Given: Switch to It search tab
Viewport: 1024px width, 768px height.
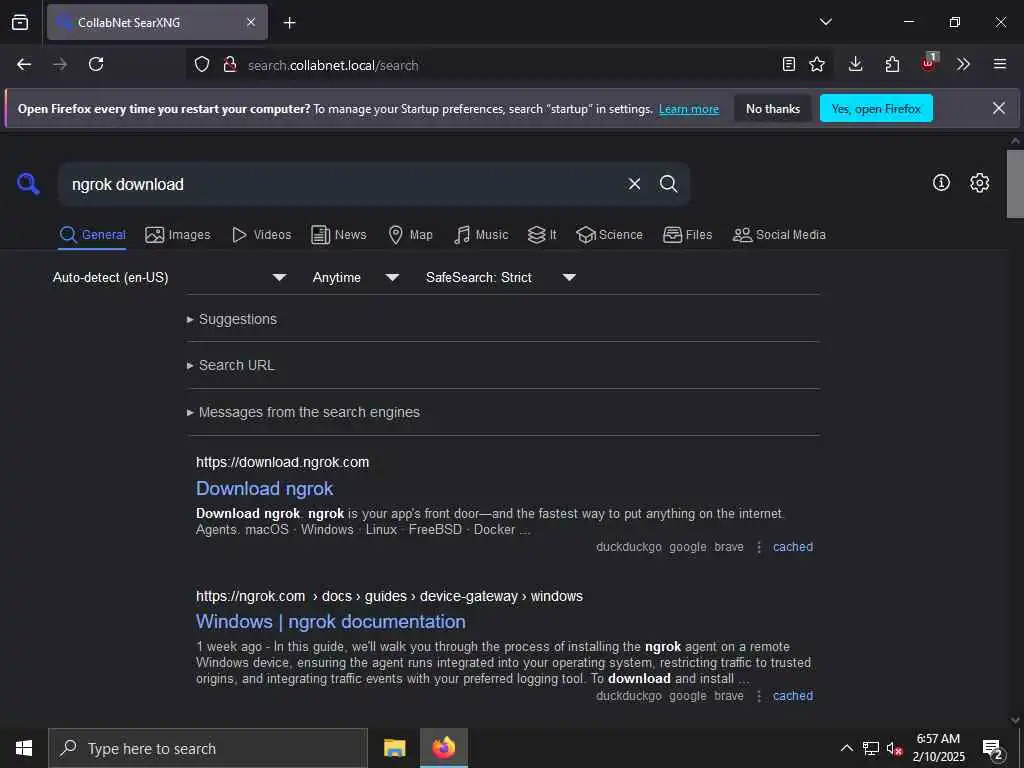Looking at the screenshot, I should 542,235.
